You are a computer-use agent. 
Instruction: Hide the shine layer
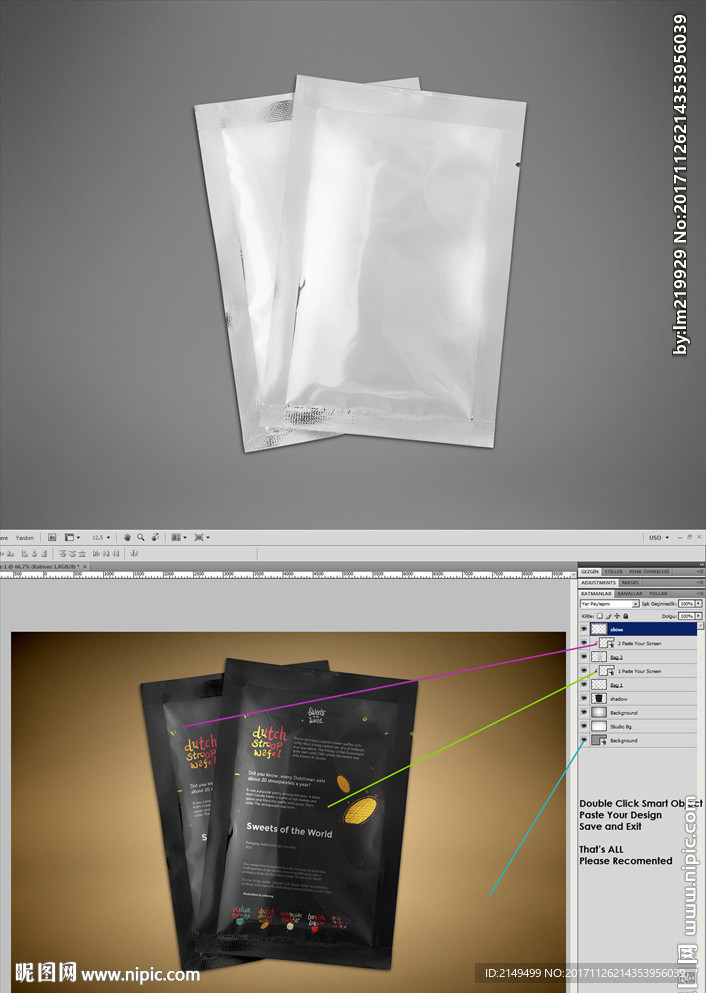584,629
